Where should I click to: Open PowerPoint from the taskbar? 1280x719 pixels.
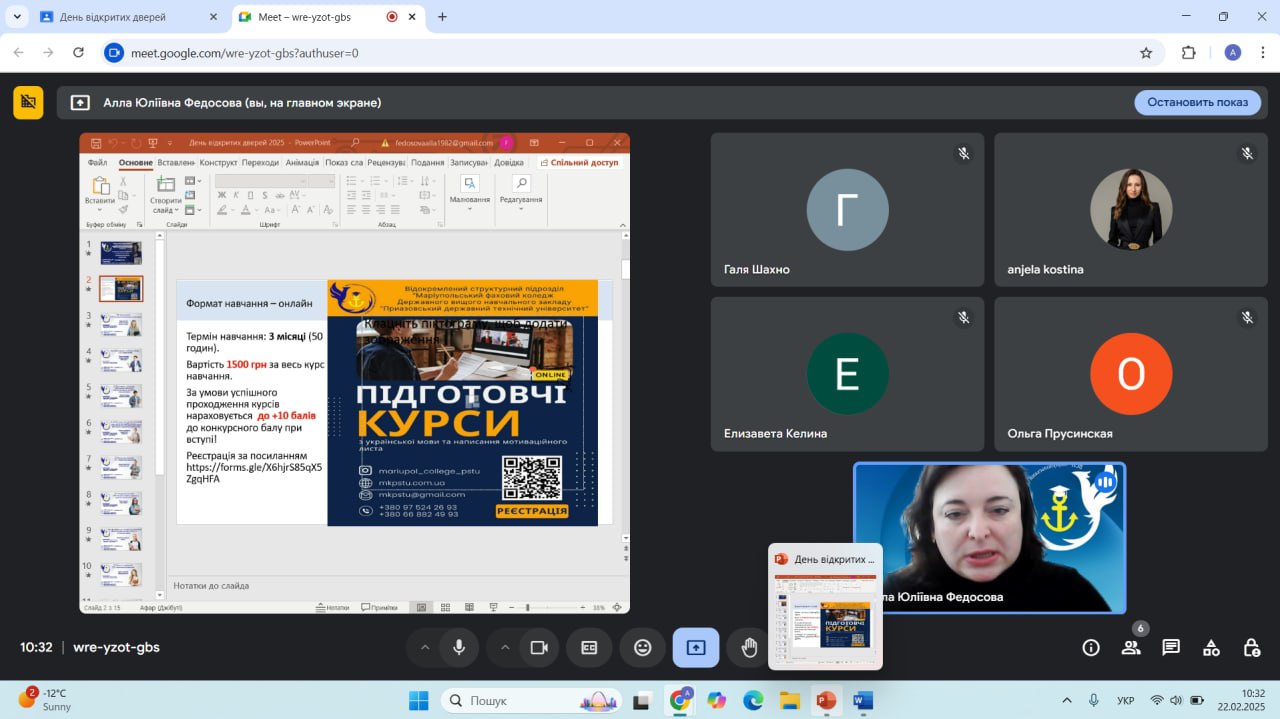(826, 700)
